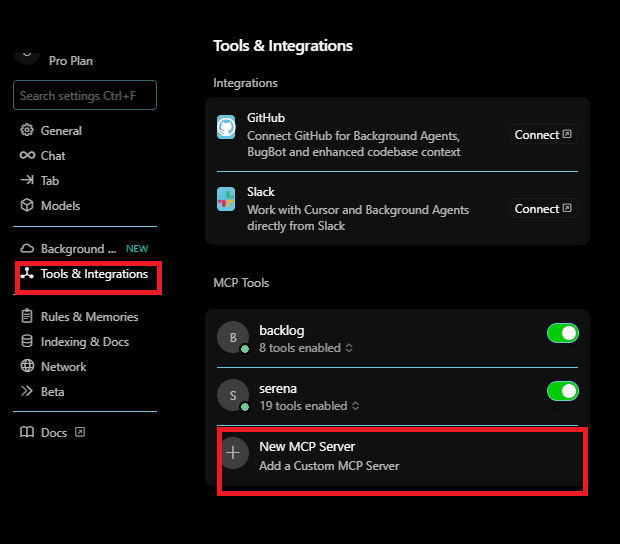Click the Models cube icon

point(27,205)
